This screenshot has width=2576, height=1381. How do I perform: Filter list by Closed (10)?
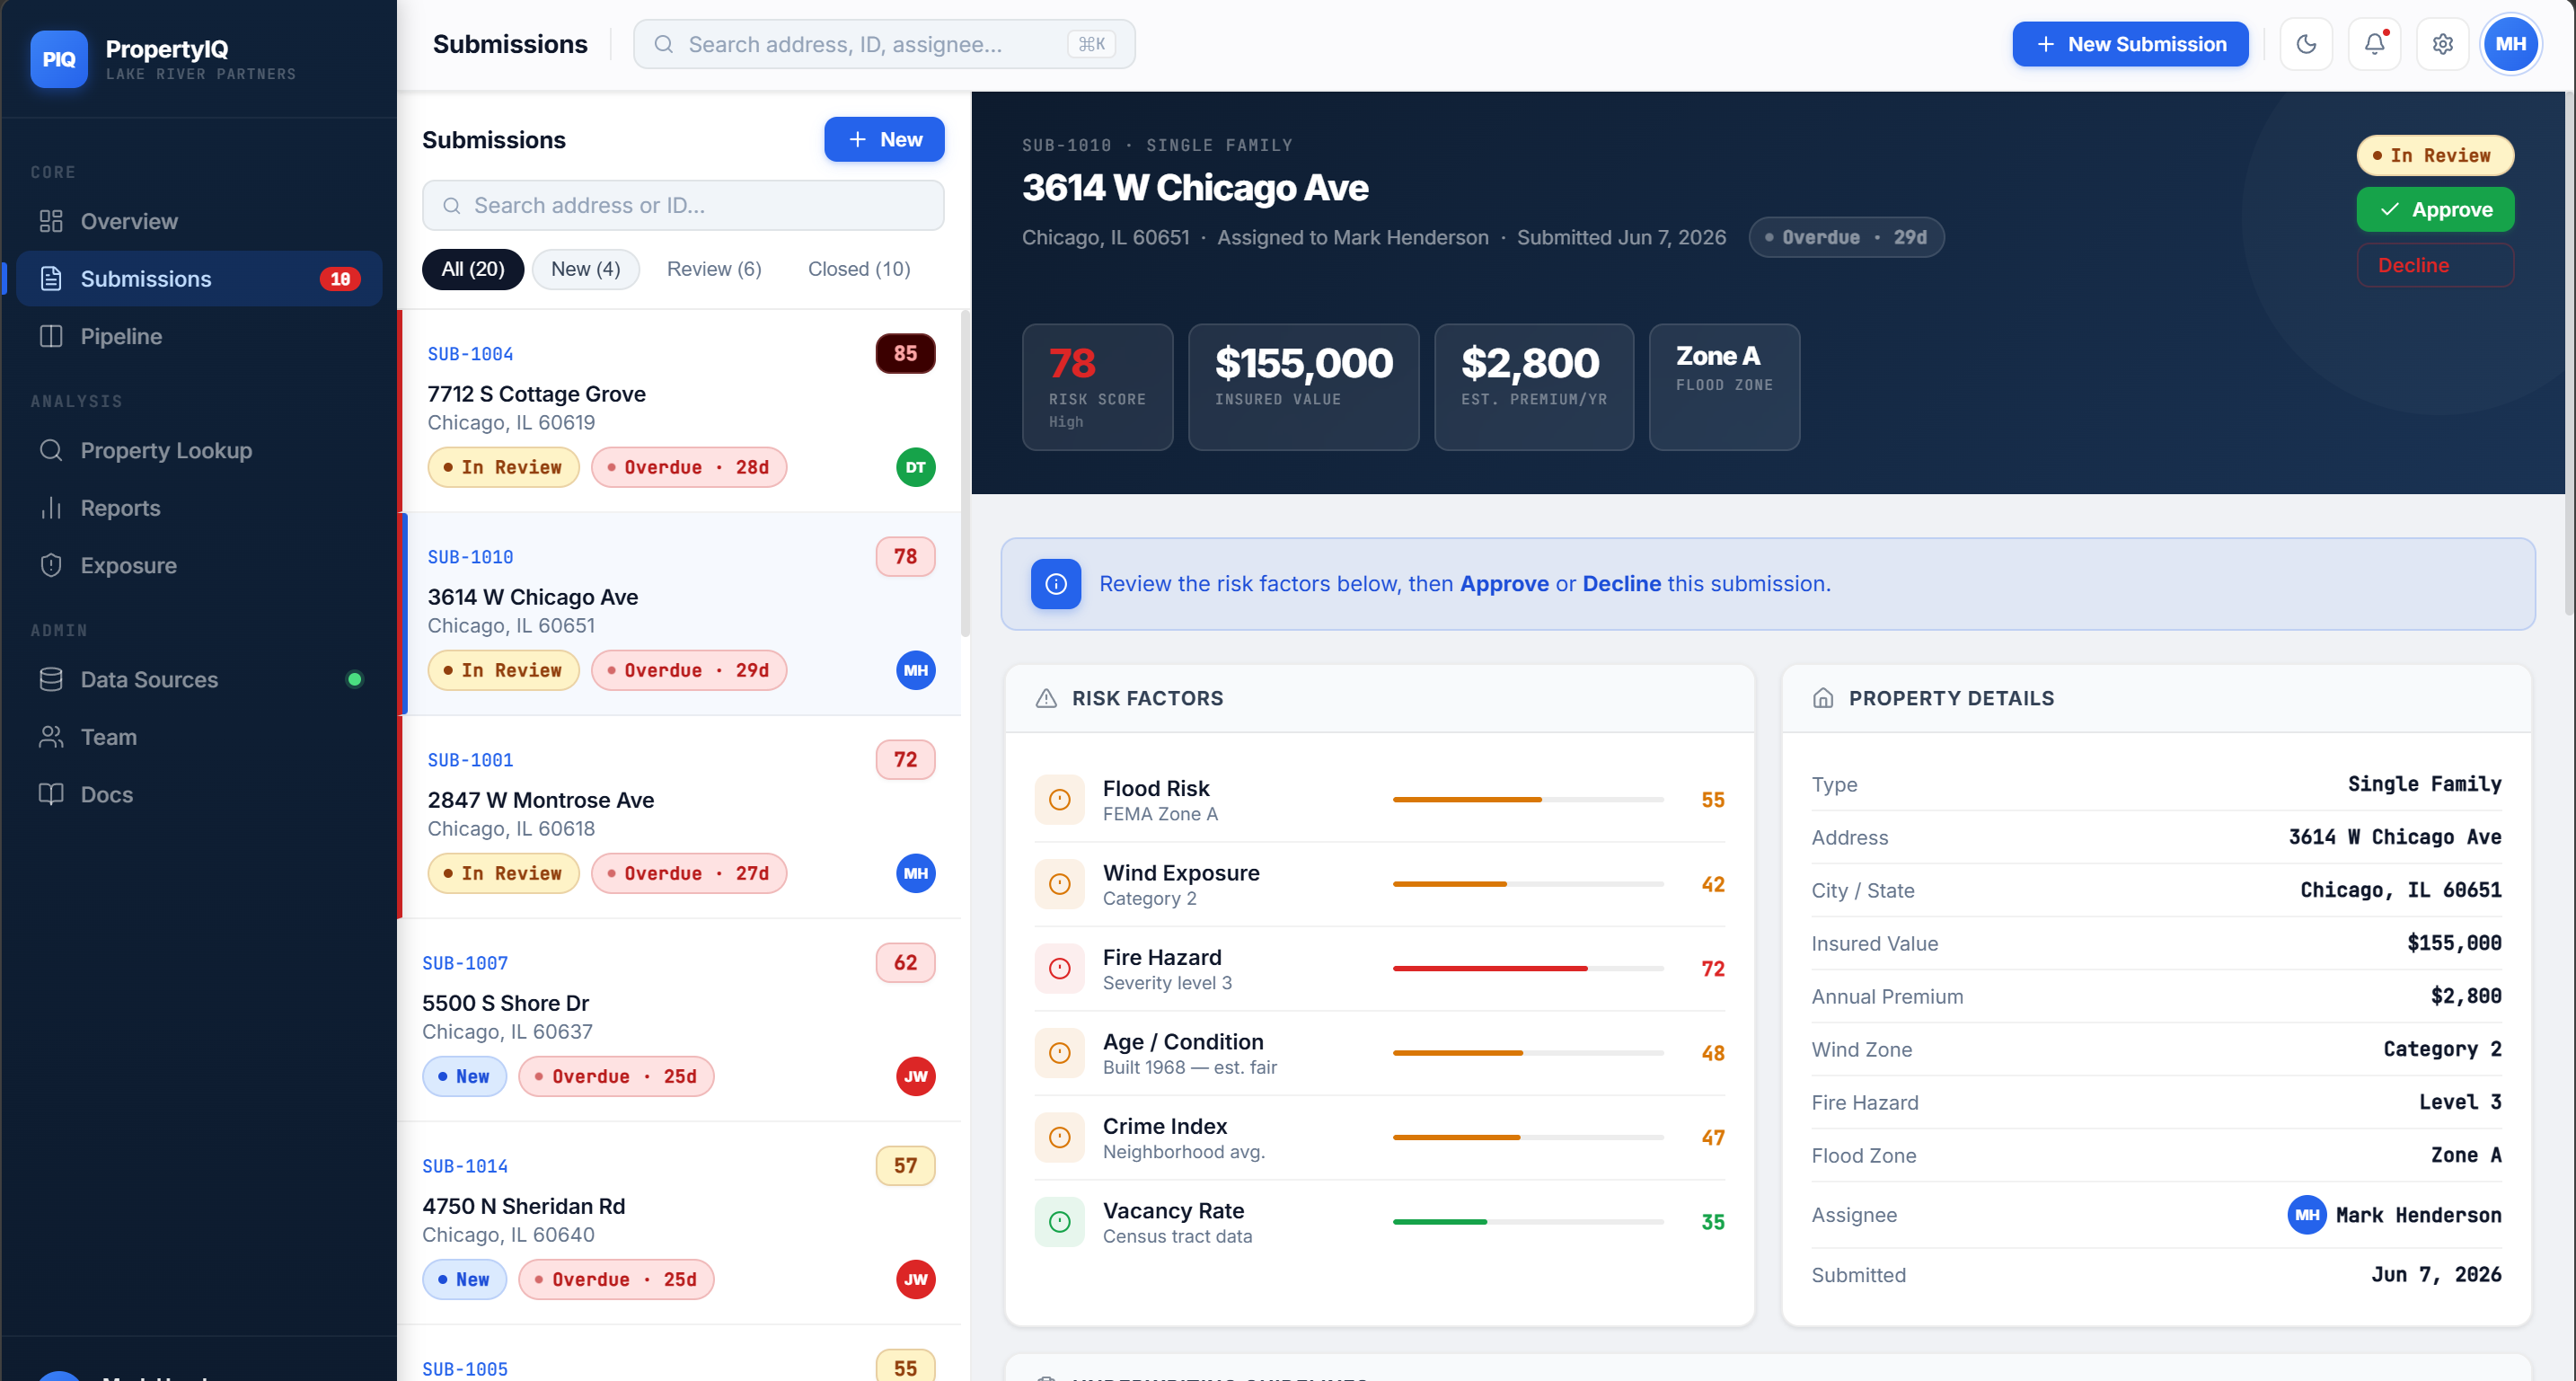(859, 269)
